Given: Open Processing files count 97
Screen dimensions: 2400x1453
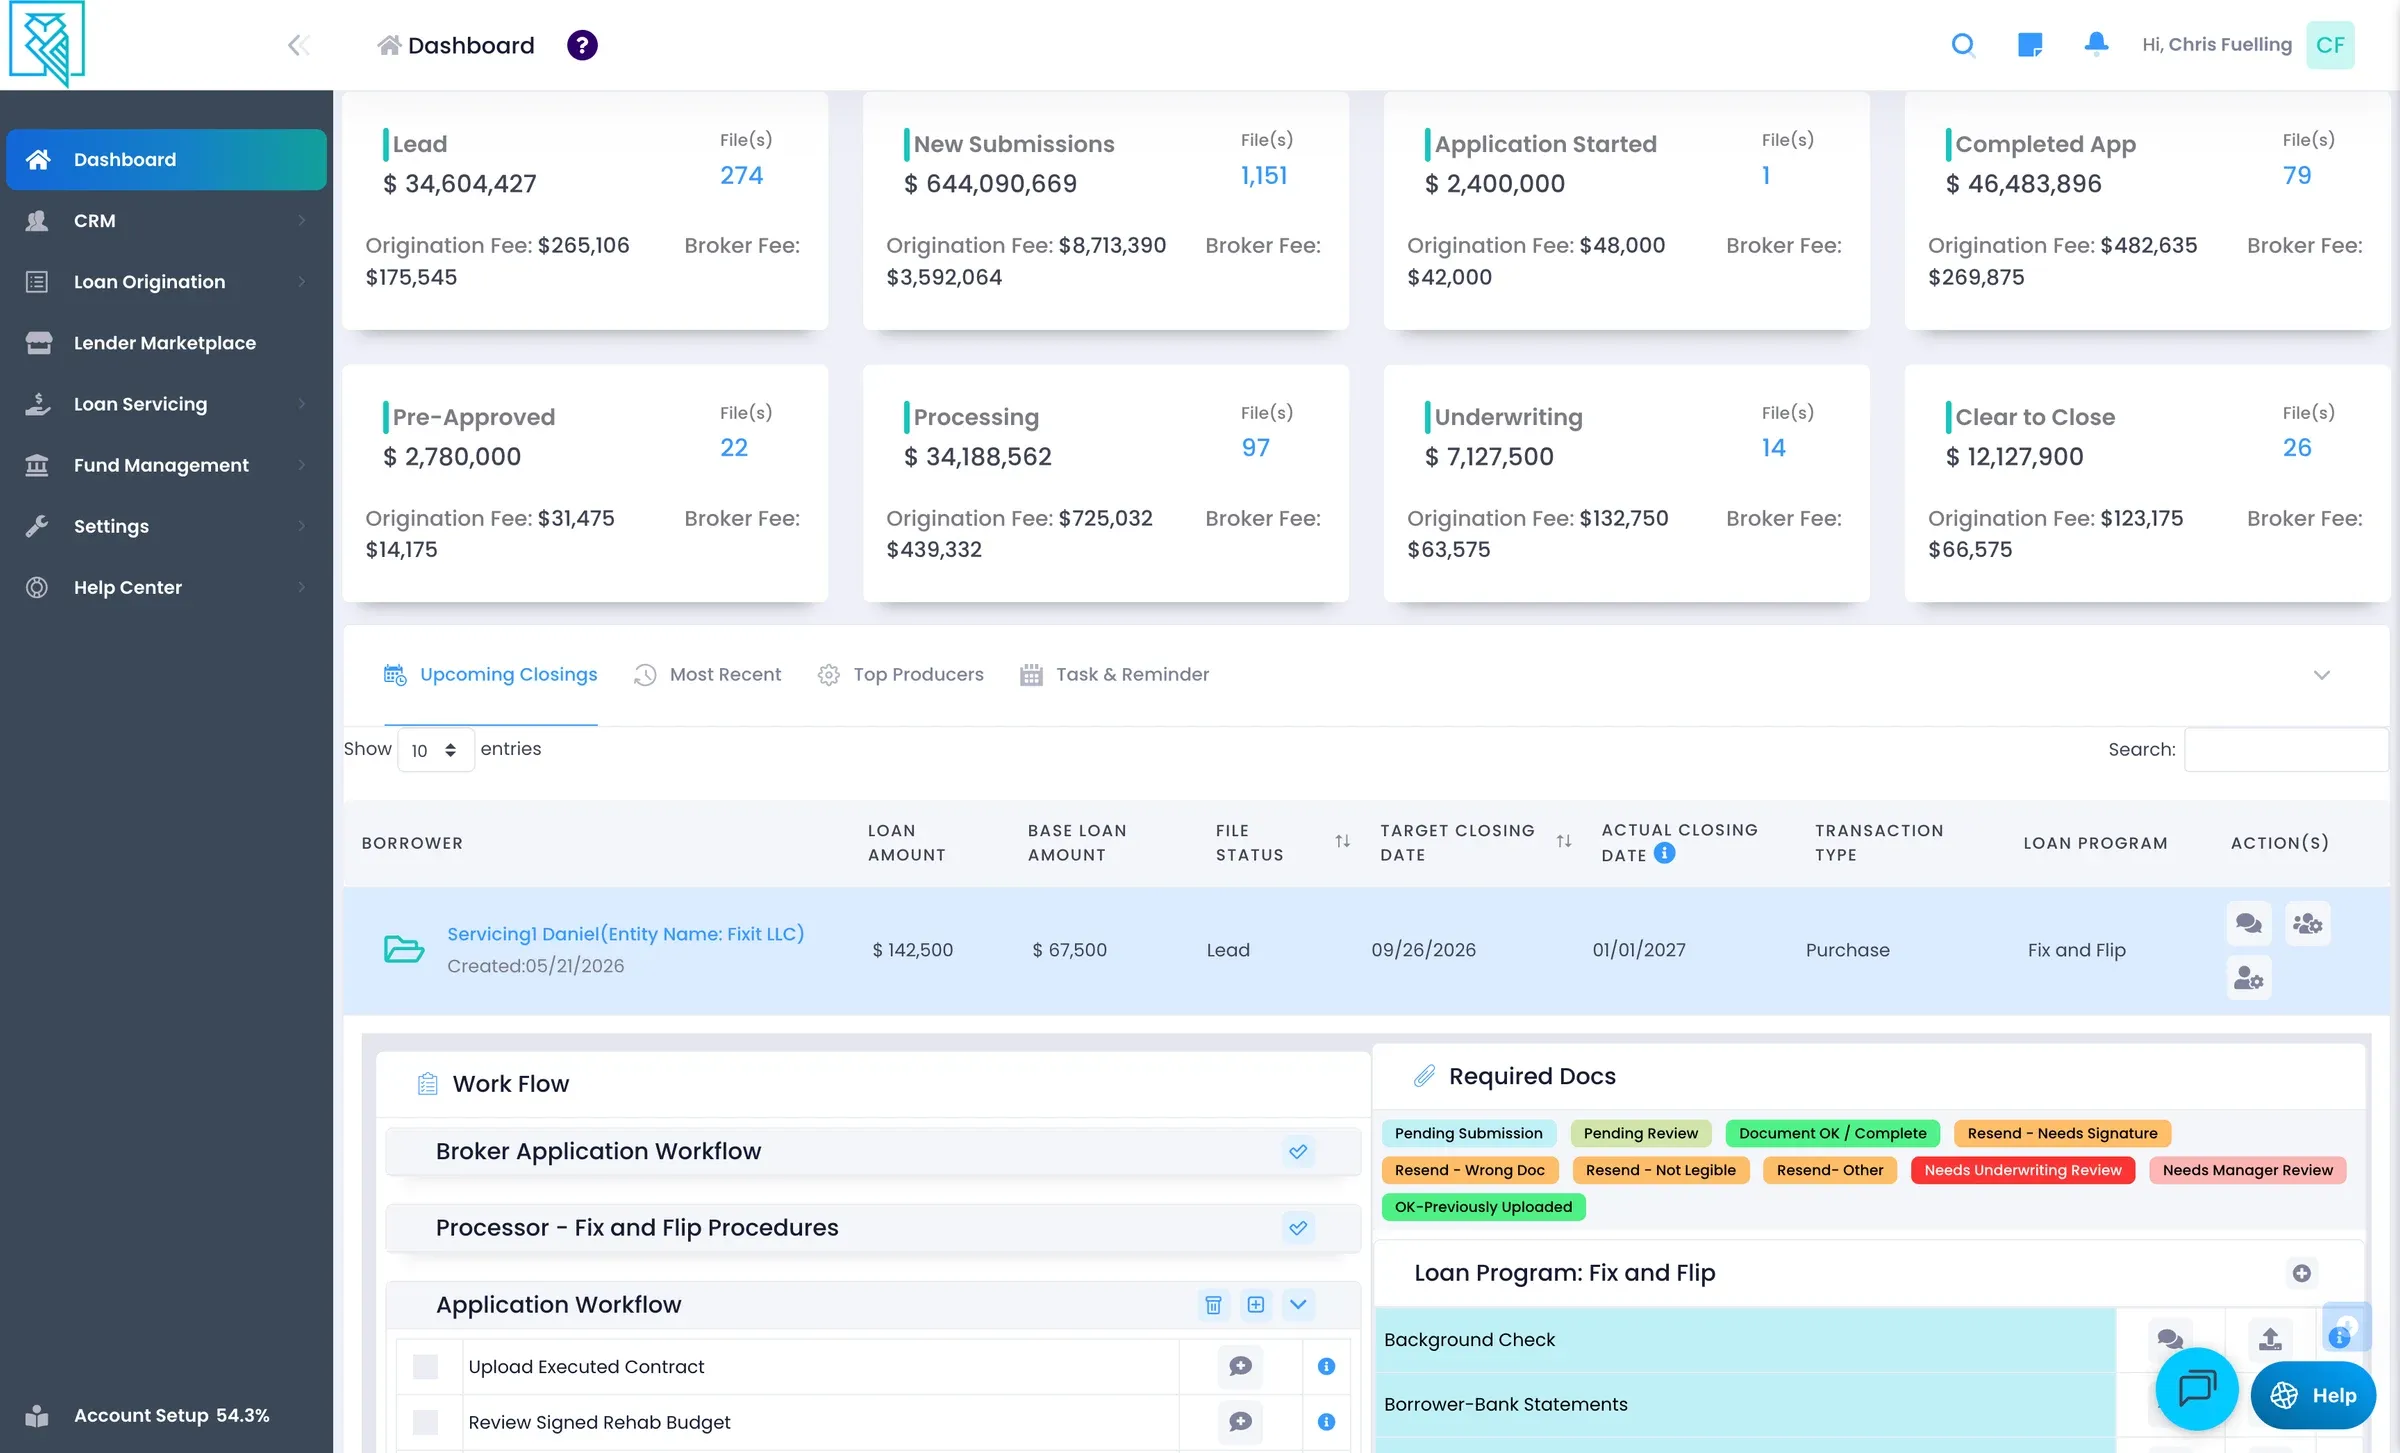Looking at the screenshot, I should tap(1256, 448).
